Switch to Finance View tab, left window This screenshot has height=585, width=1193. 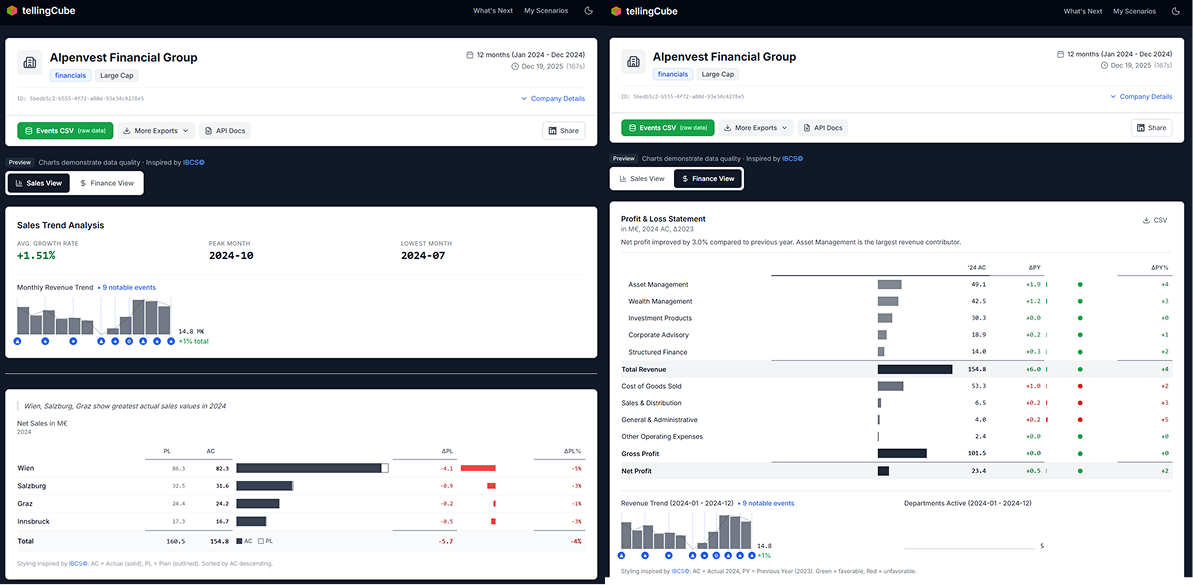coord(107,183)
